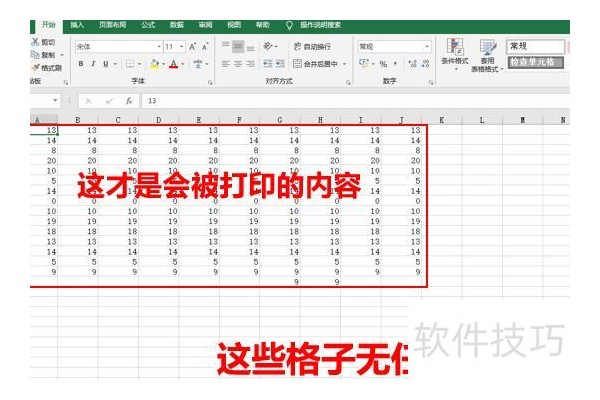This screenshot has height=400, width=600.
Task: Confirm entry with formula bar checkmark
Action: click(109, 101)
